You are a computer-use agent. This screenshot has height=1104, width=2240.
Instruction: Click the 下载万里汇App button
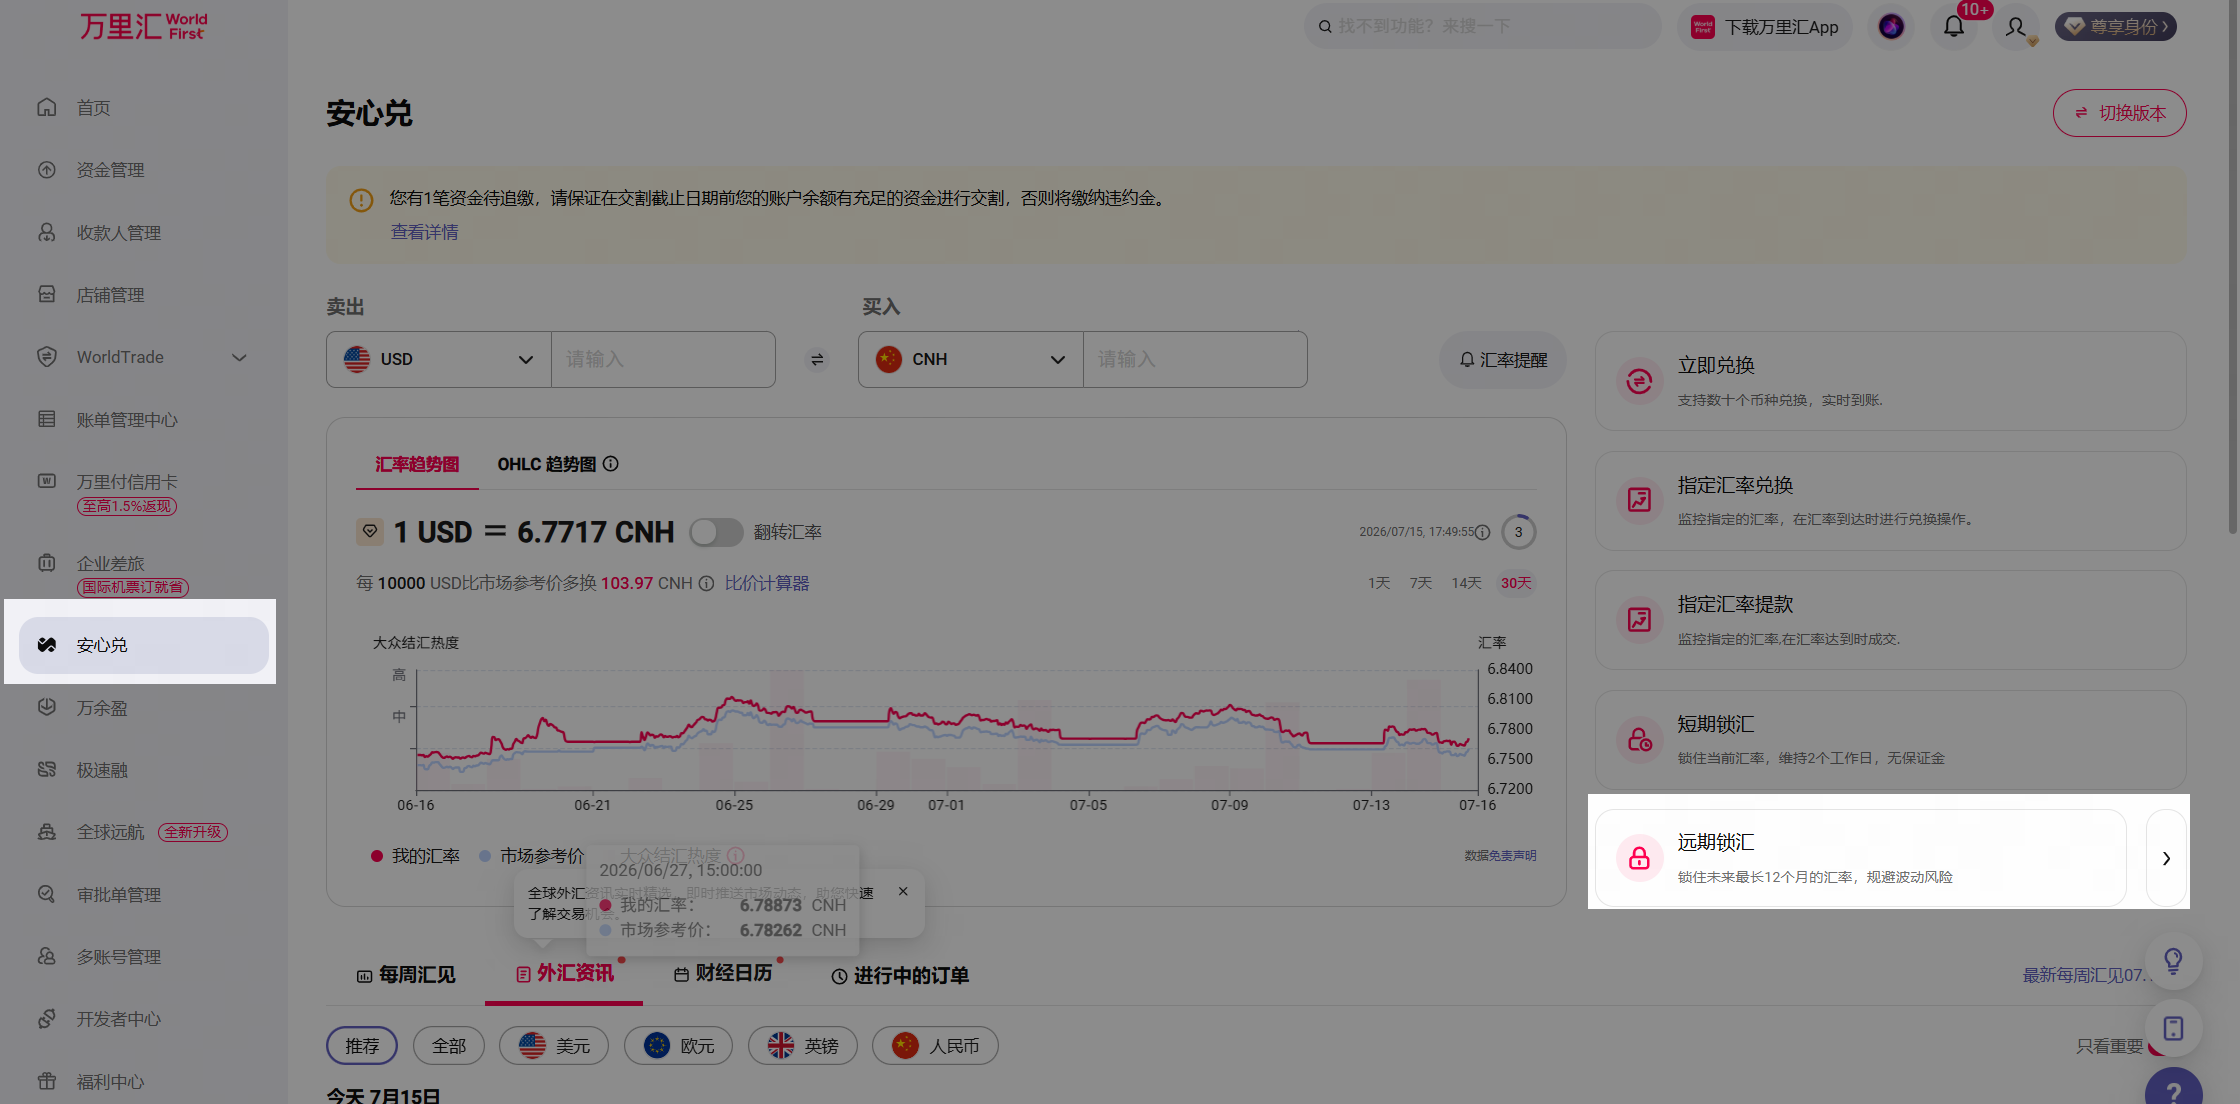(1765, 27)
